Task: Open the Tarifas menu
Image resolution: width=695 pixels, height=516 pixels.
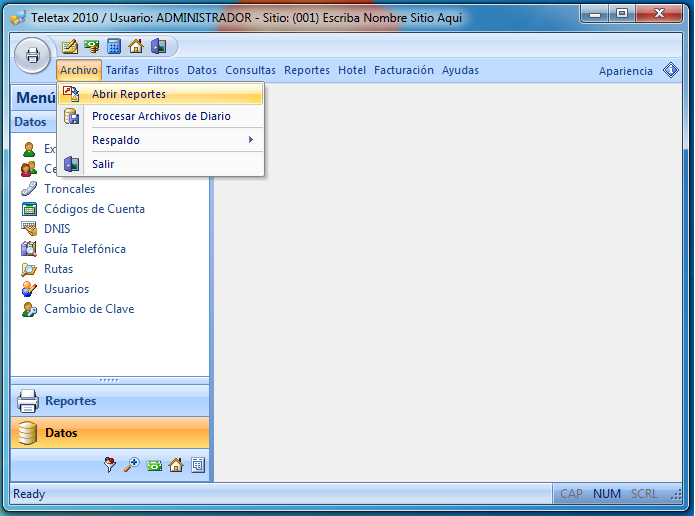Action: [x=122, y=70]
